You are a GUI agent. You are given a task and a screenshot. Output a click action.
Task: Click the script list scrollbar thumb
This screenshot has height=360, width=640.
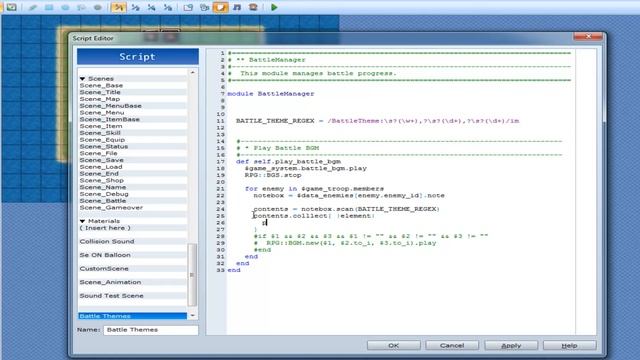point(192,274)
